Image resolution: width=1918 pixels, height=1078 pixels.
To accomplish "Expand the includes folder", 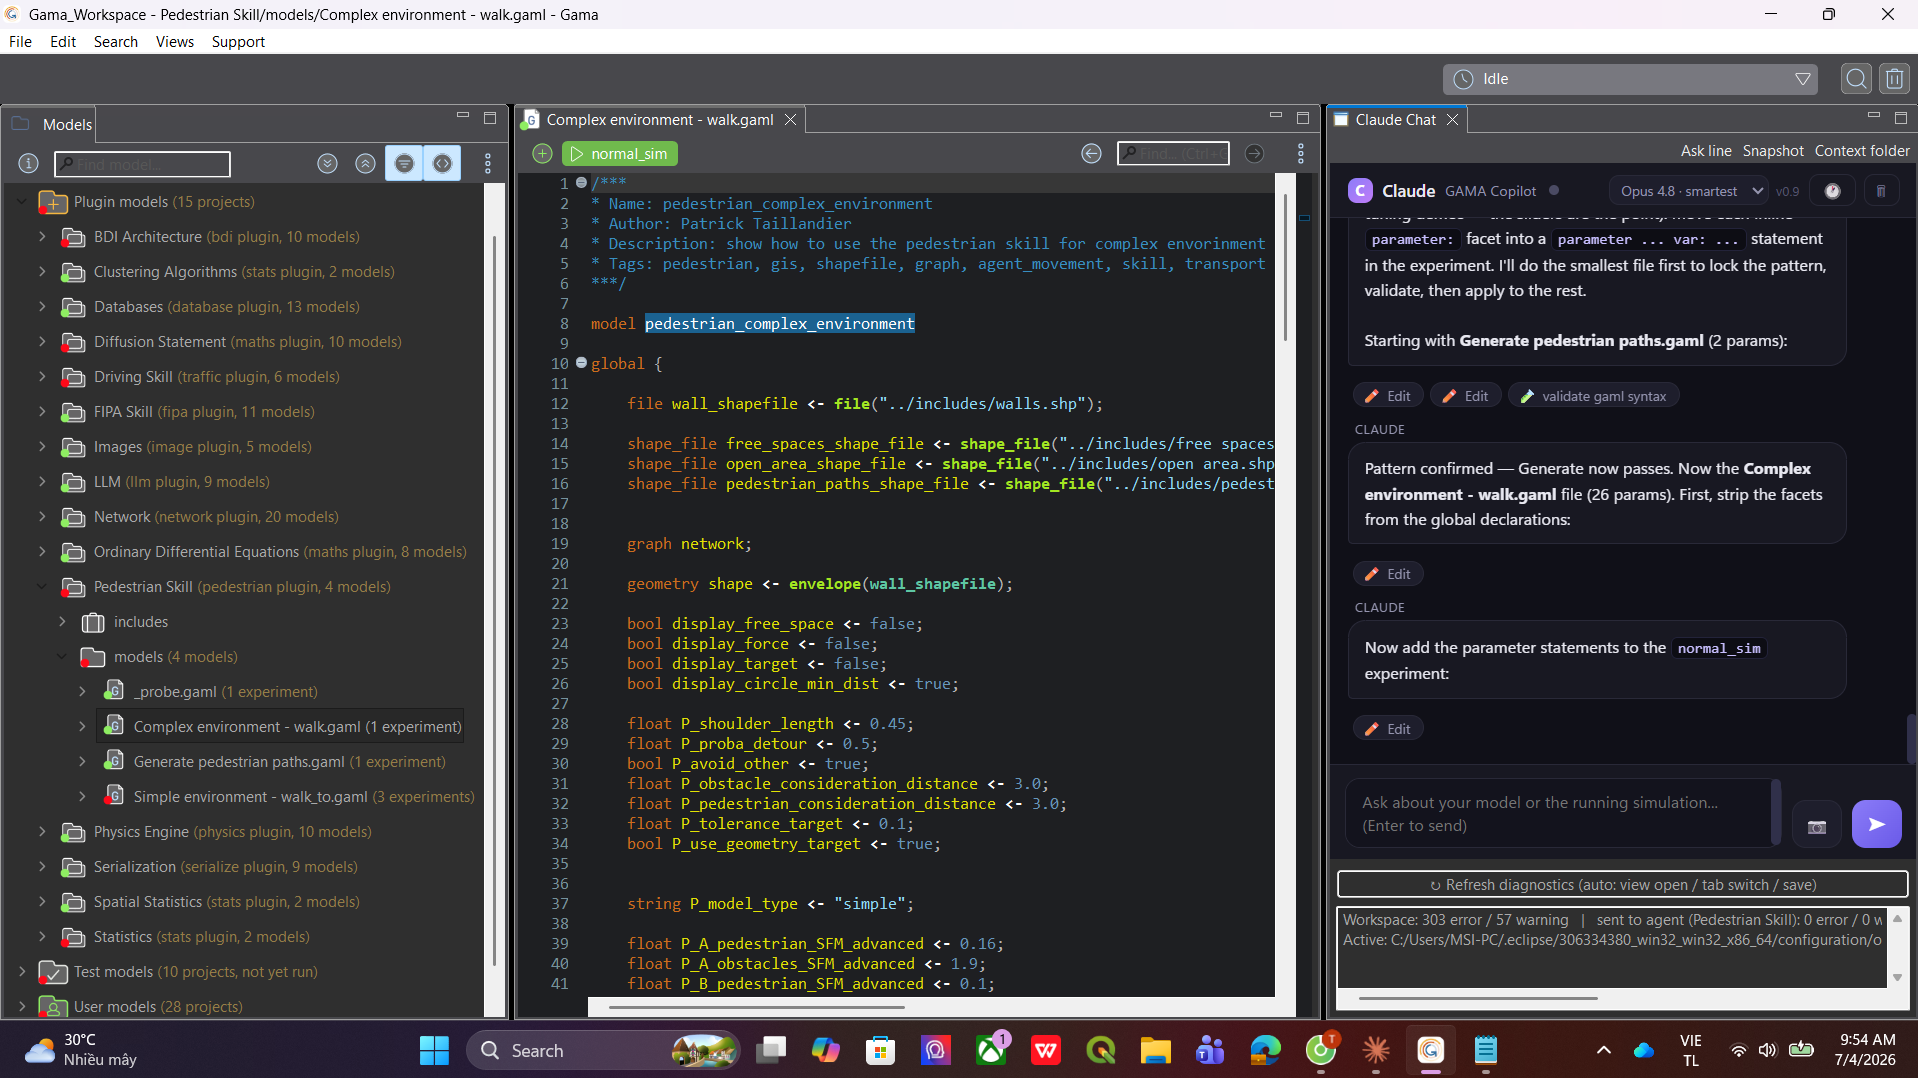I will [x=62, y=622].
